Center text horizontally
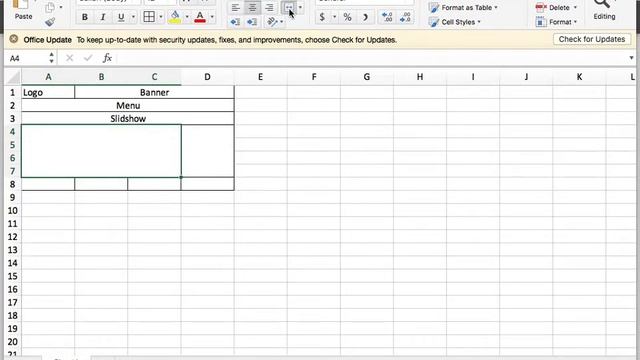Screen dimensions: 640x360 [252, 7]
